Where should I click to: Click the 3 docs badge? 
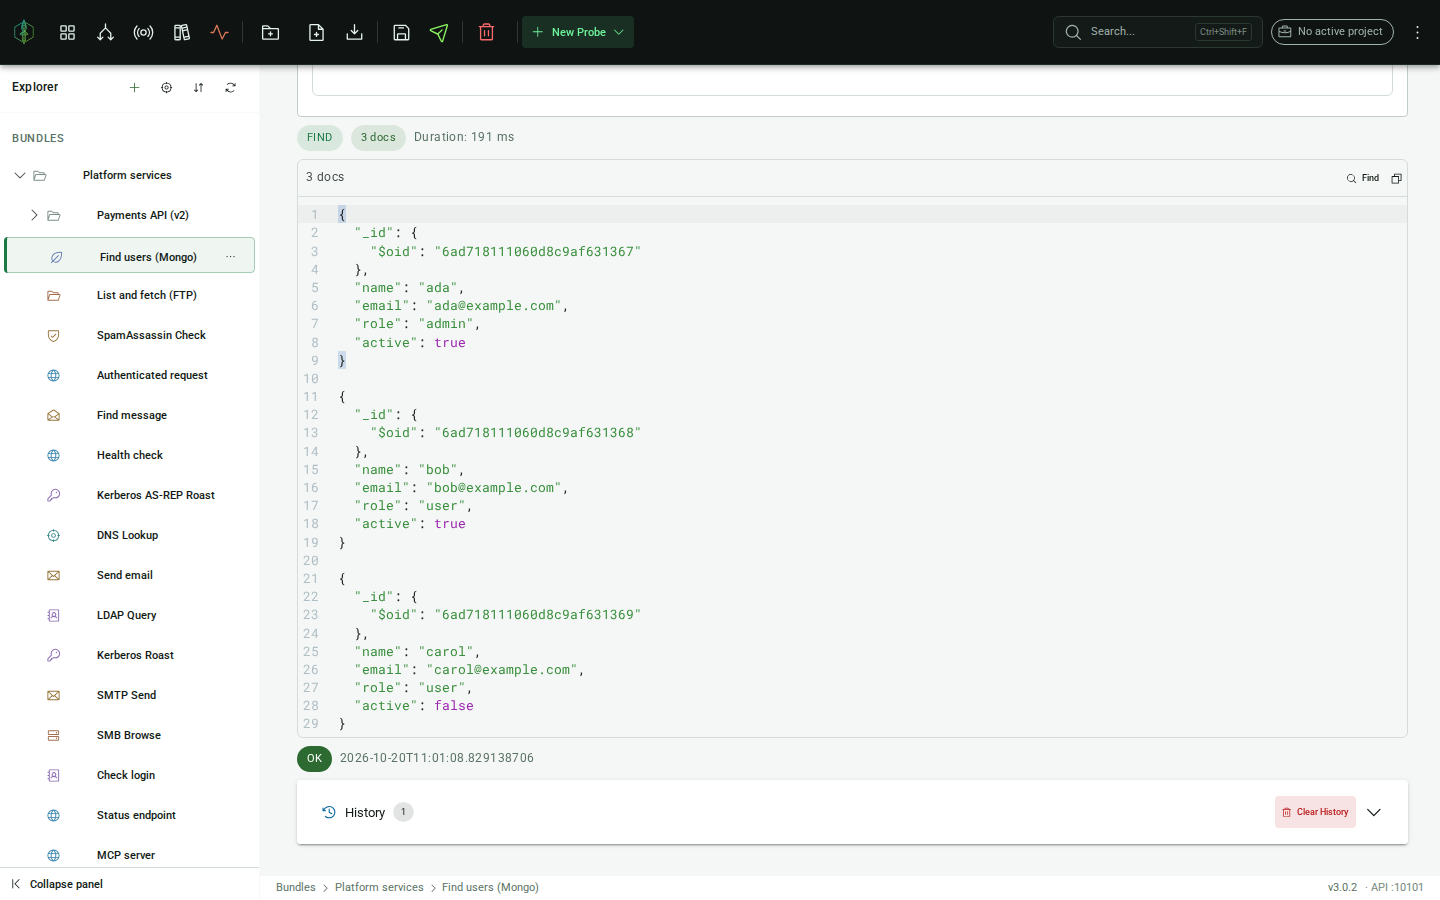coord(378,137)
